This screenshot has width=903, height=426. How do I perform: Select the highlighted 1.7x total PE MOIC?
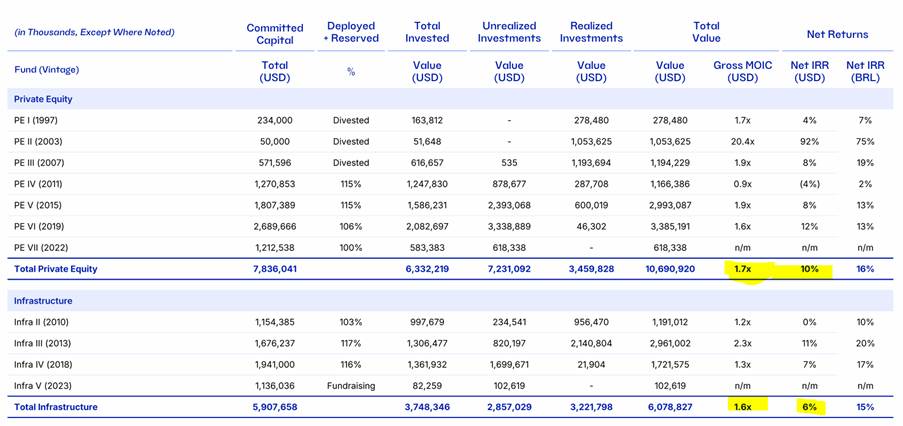click(742, 269)
